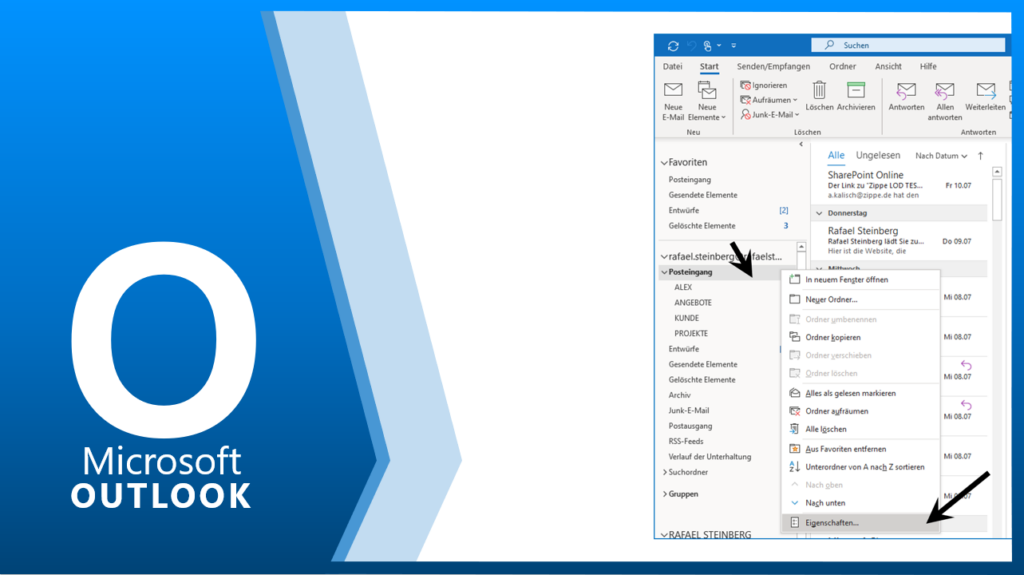The image size is (1024, 575).
Task: Open Eigenschaften... from context menu
Action: click(860, 523)
